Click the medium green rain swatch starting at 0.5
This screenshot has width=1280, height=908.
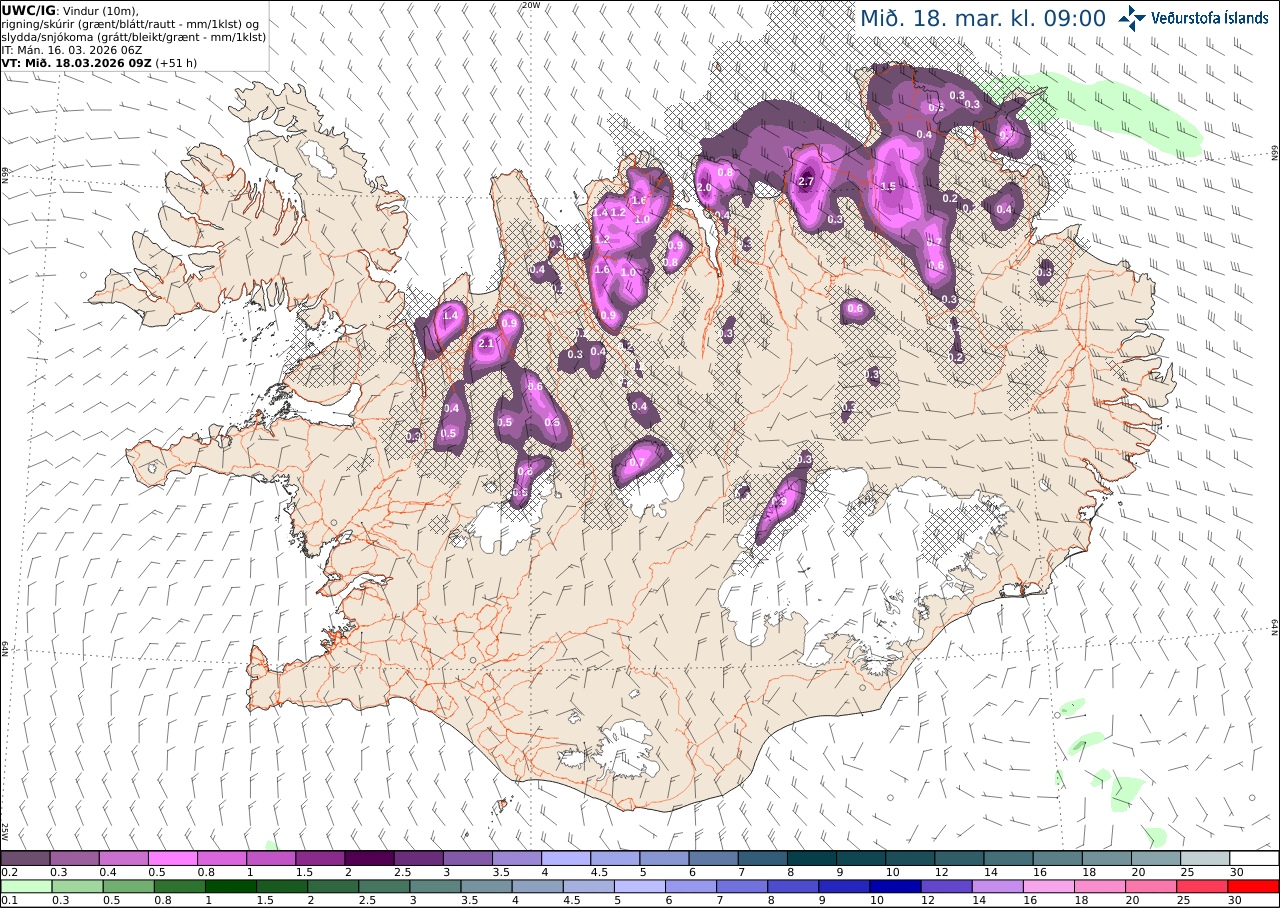(129, 886)
